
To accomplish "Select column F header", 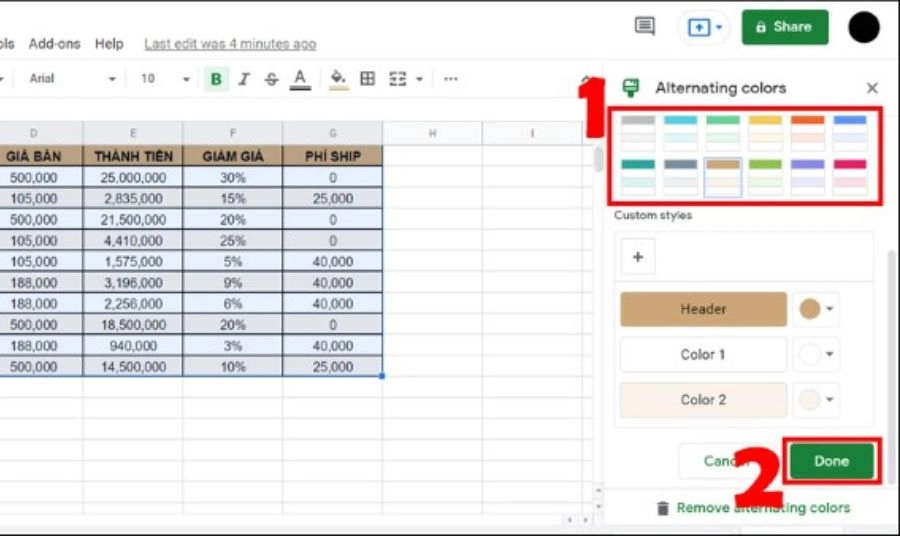I will pyautogui.click(x=232, y=133).
